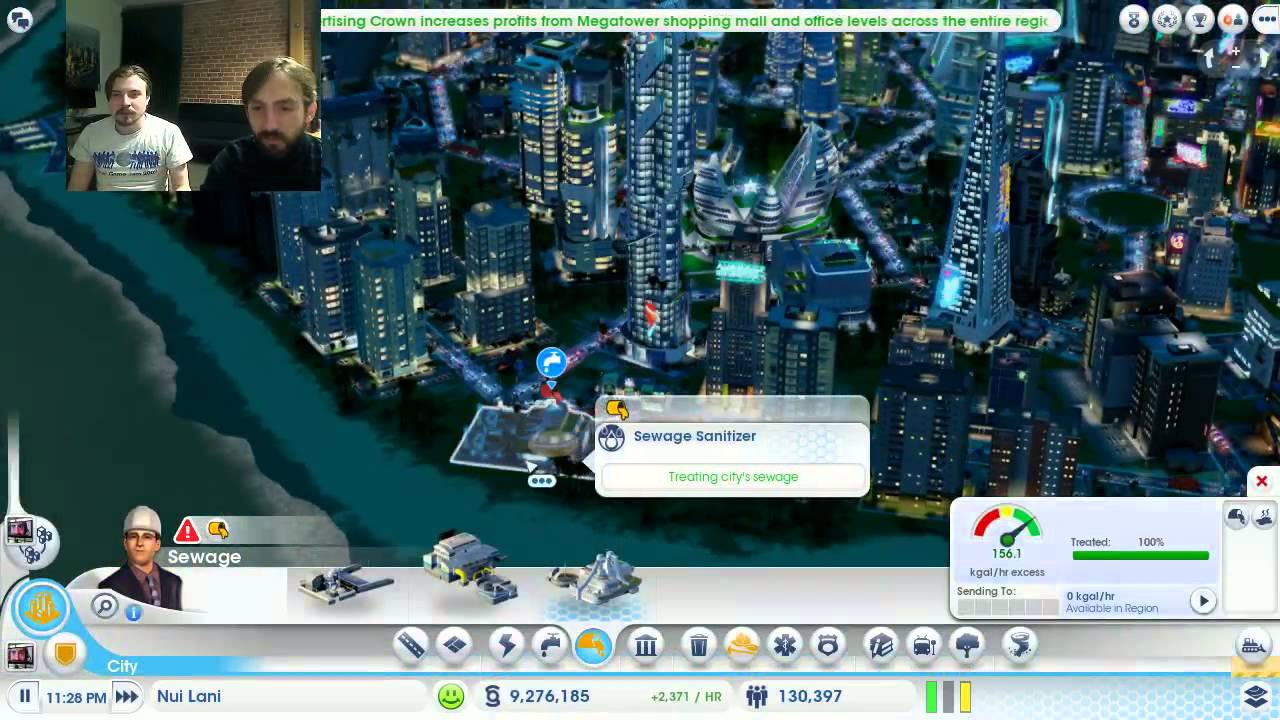Open the Health medical star menu
Screen dimensions: 1280x720
click(x=785, y=645)
